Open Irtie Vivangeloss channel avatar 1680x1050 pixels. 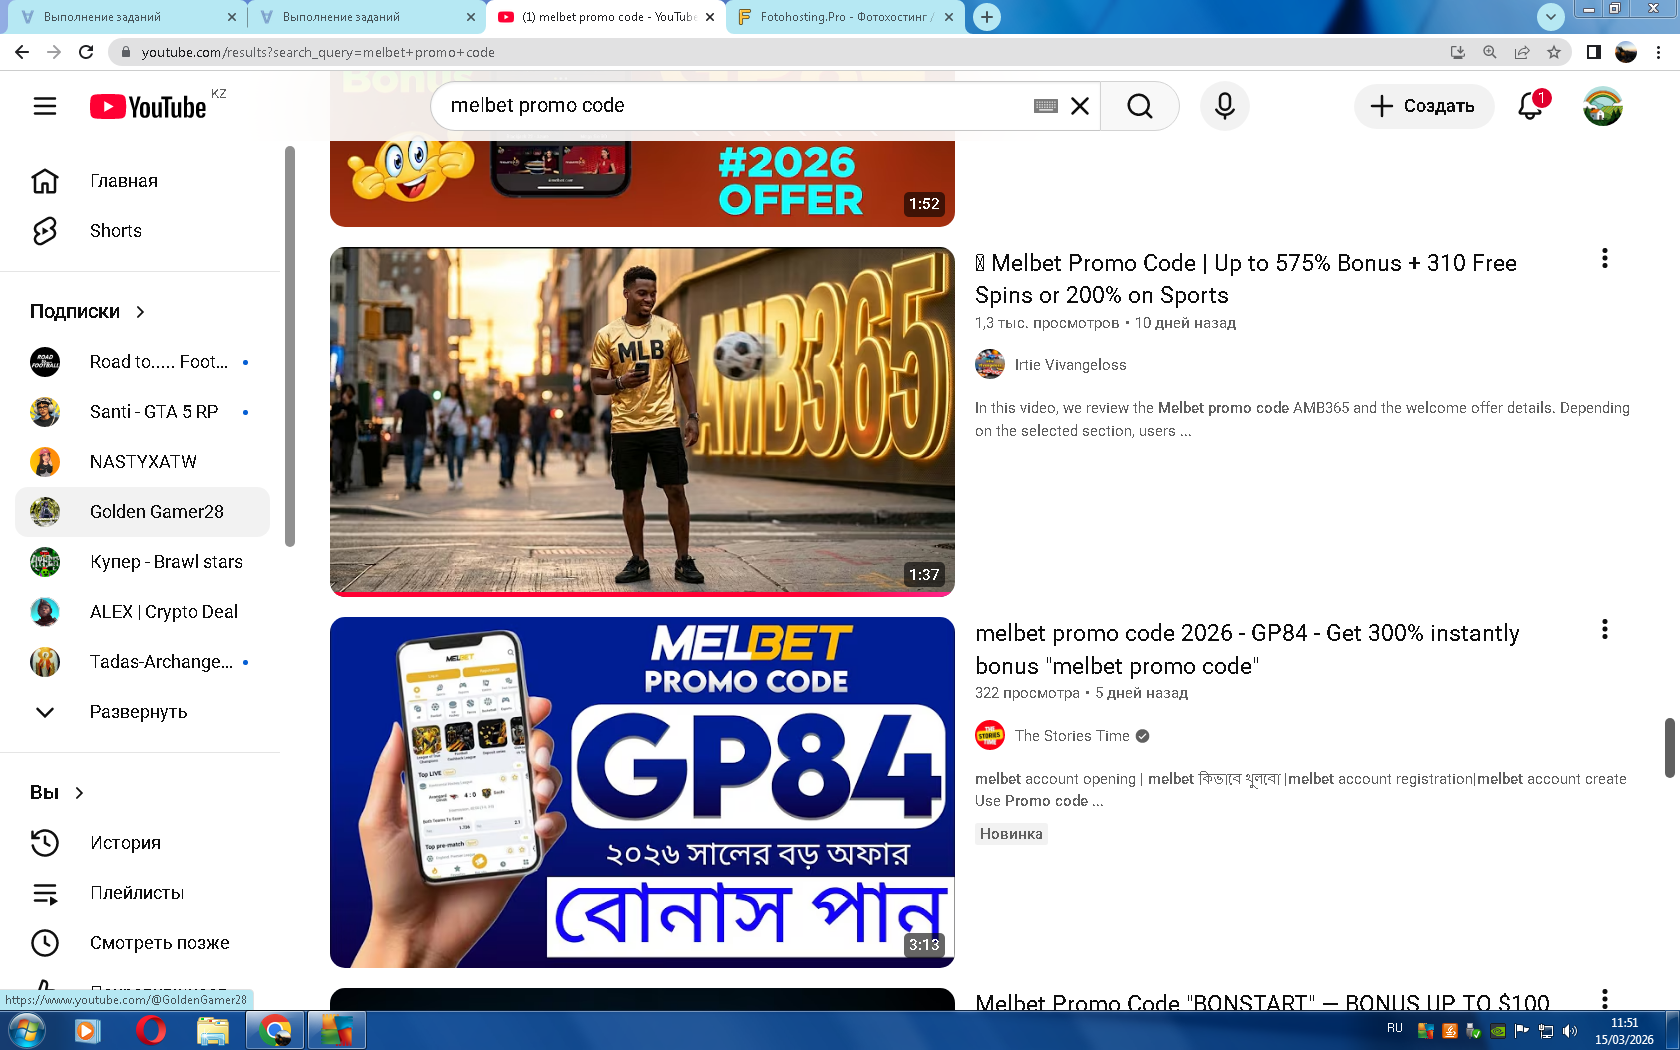[990, 365]
